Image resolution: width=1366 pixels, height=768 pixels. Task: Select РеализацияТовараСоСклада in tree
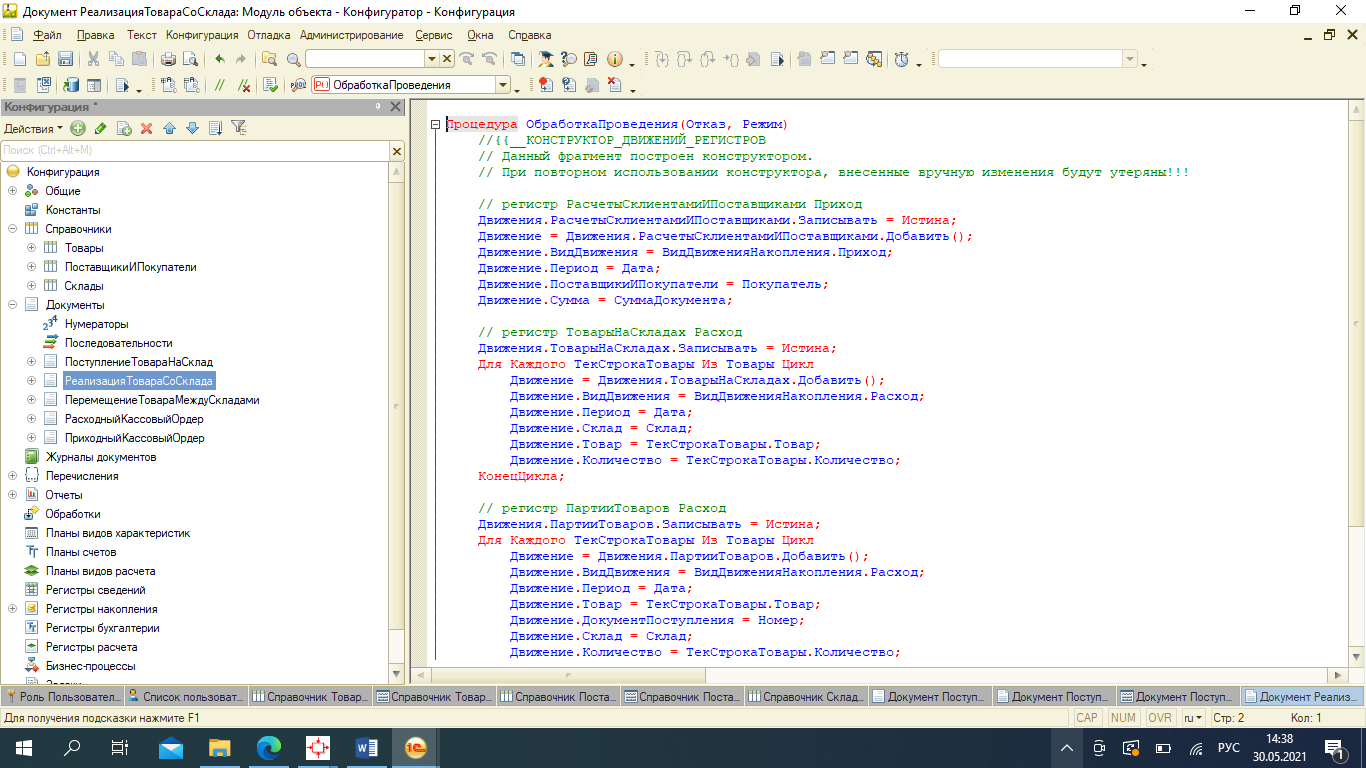(139, 381)
